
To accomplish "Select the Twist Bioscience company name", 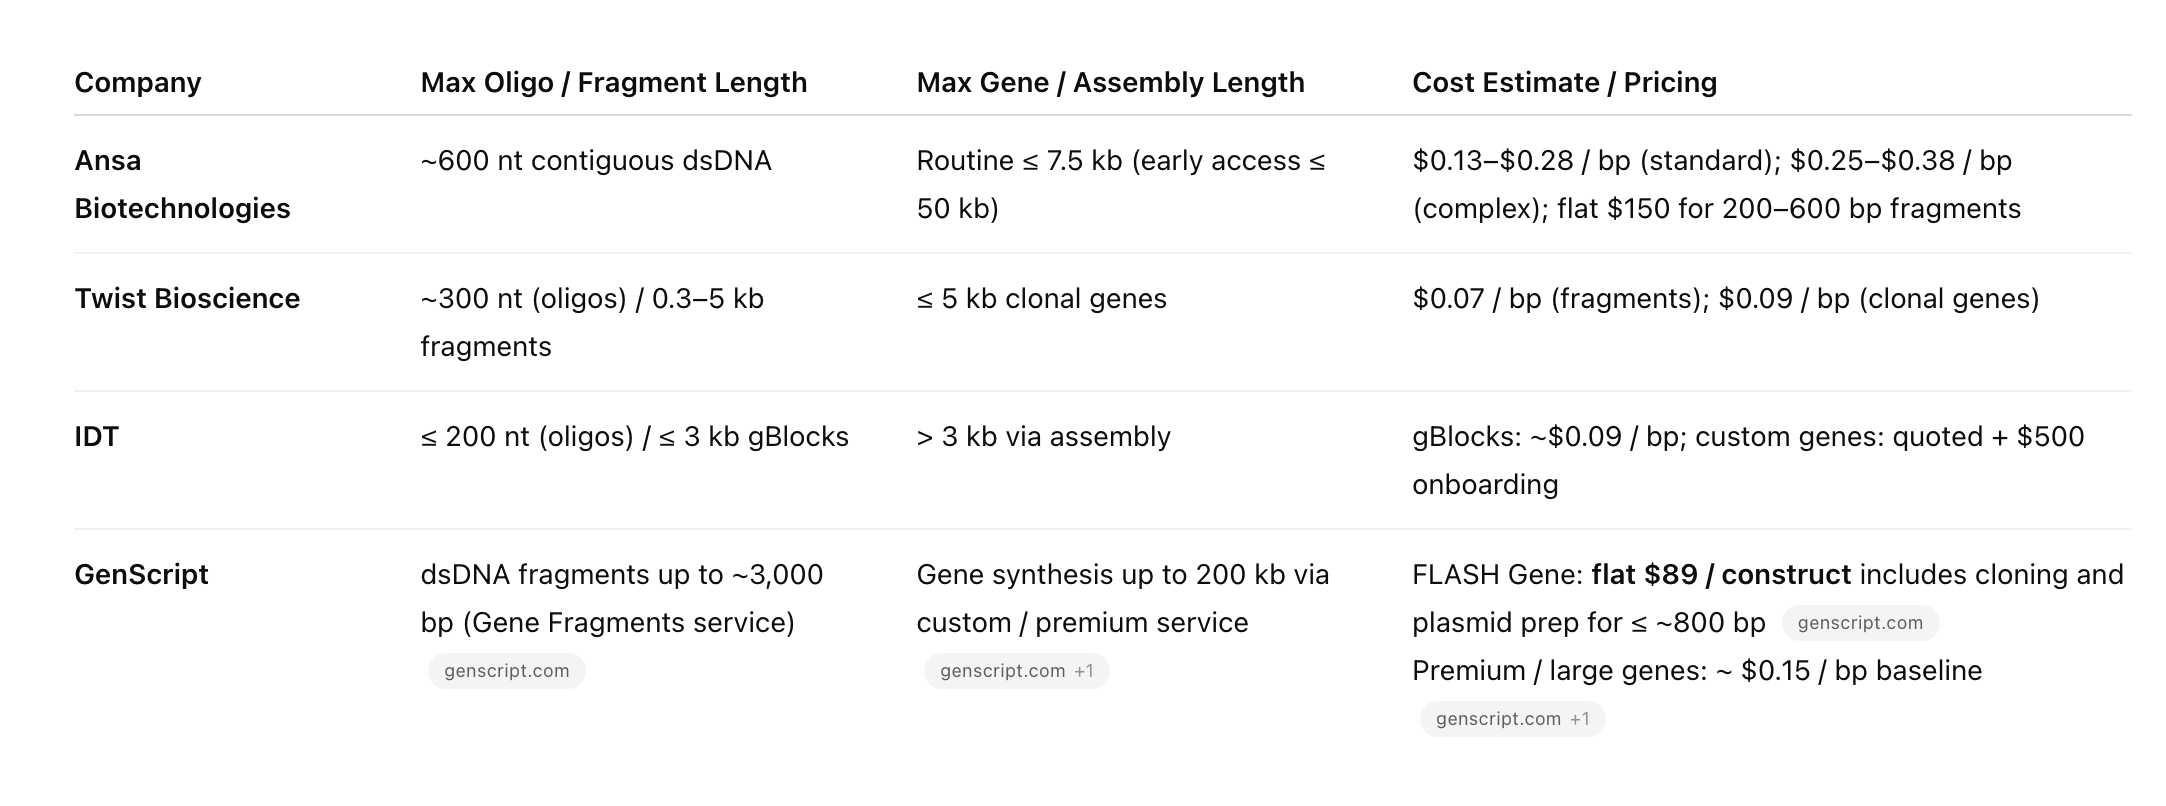I will (187, 298).
